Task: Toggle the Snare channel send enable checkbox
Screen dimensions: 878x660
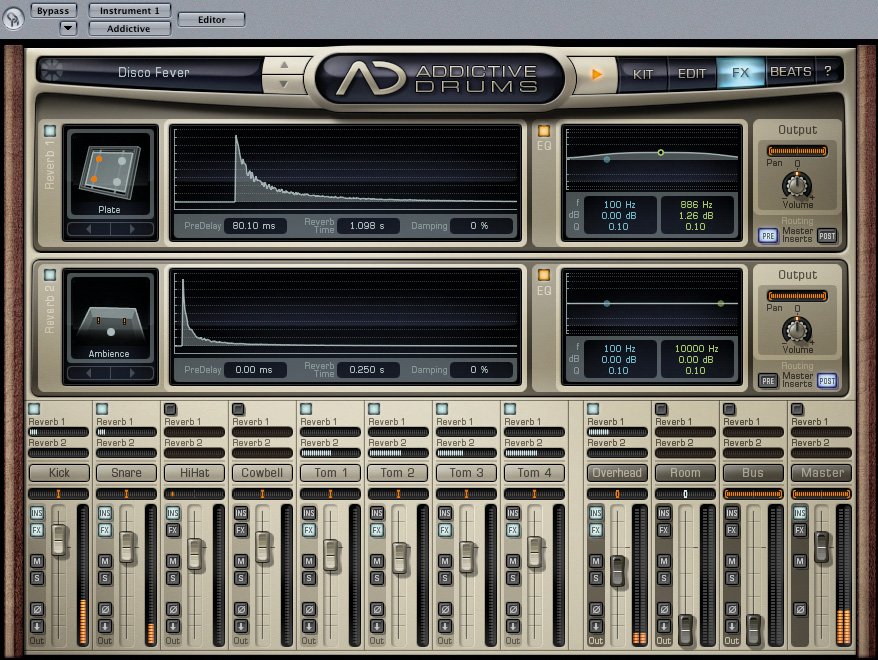Action: pos(102,409)
